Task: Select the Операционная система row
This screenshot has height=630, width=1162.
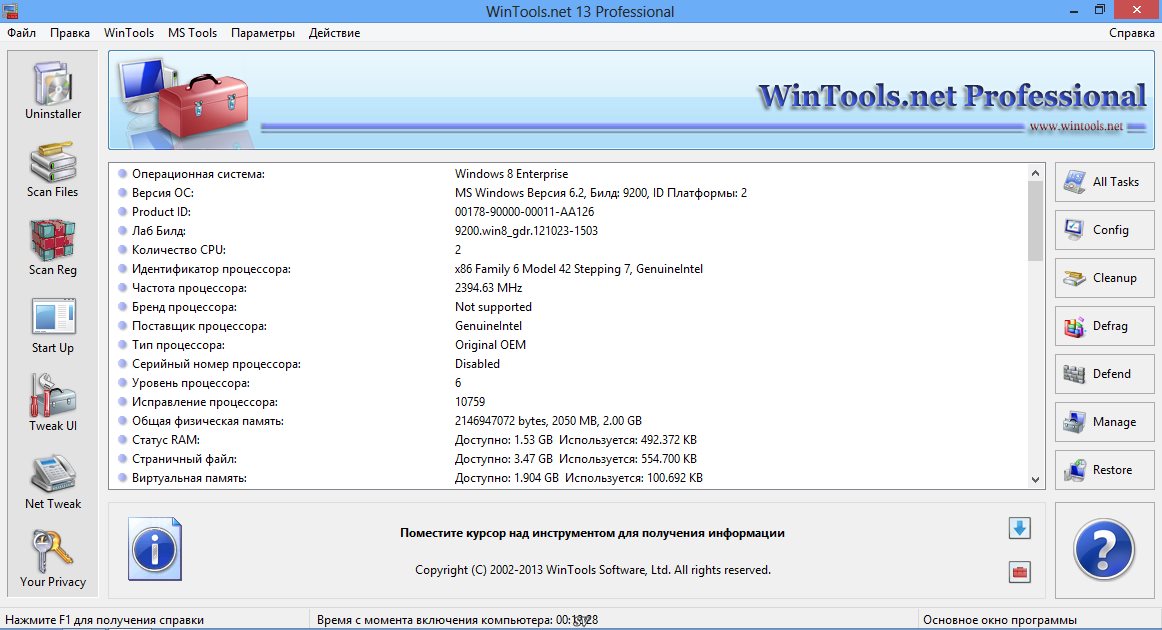Action: (x=198, y=174)
